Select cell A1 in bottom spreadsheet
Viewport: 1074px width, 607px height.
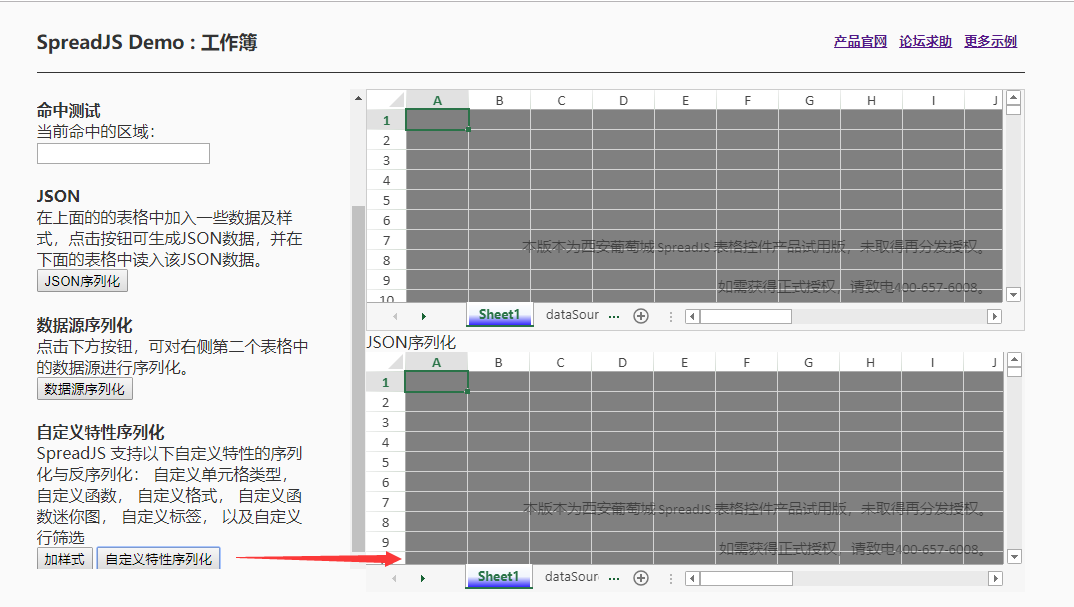[x=436, y=382]
